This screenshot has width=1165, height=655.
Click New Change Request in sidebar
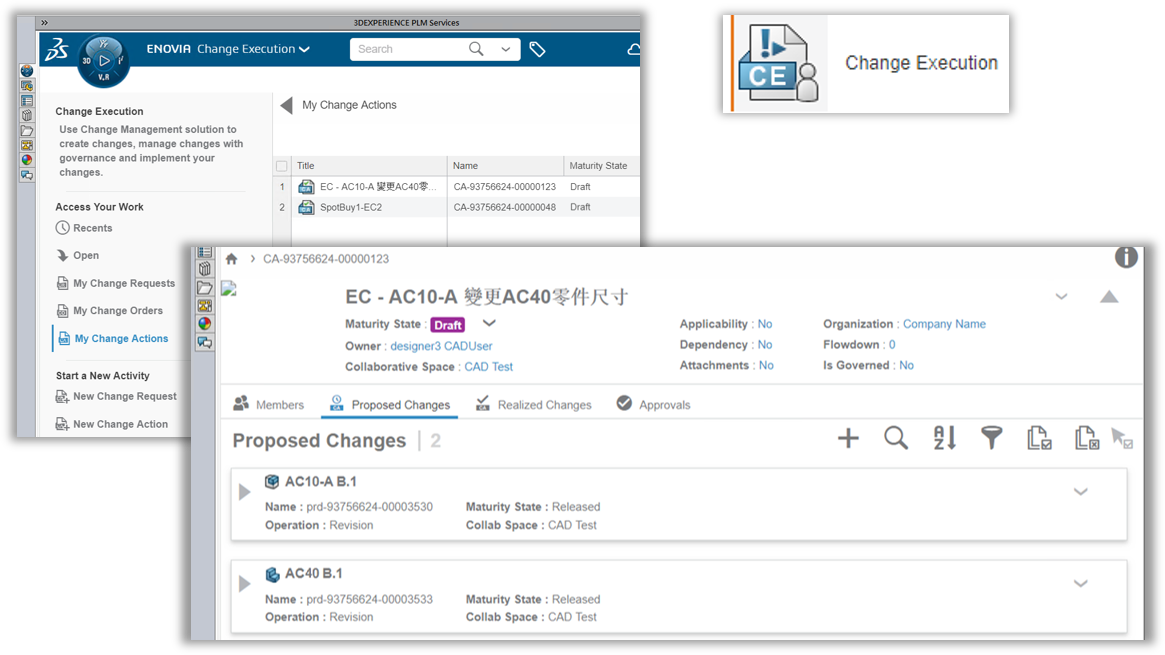pyautogui.click(x=124, y=397)
